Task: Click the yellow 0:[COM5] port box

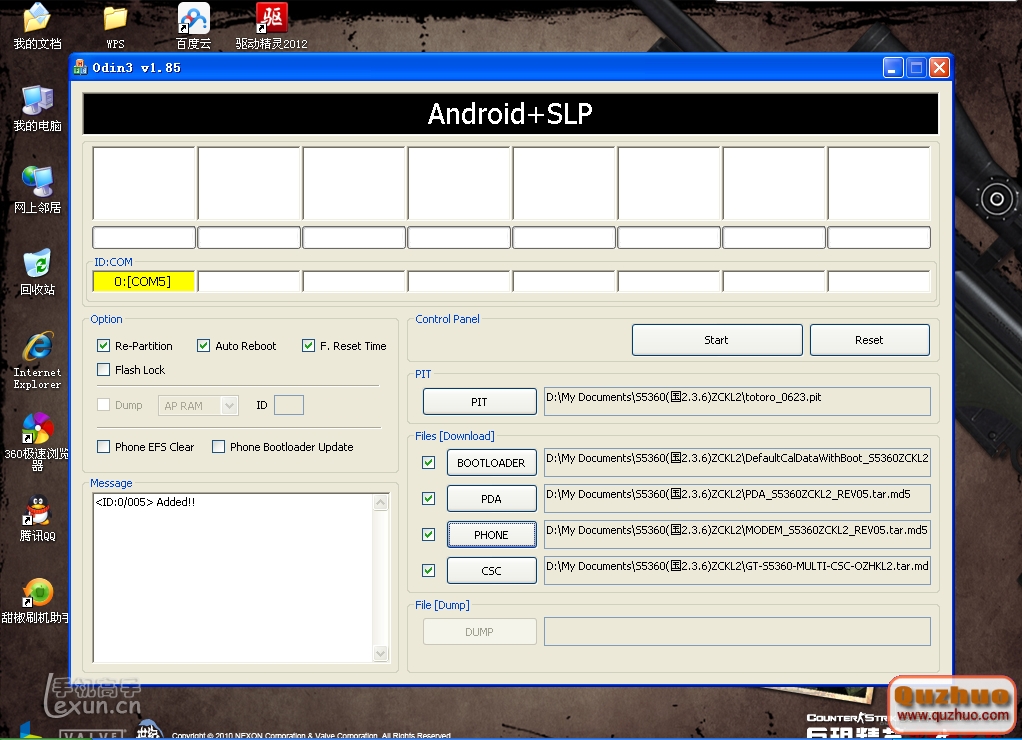Action: (x=143, y=282)
